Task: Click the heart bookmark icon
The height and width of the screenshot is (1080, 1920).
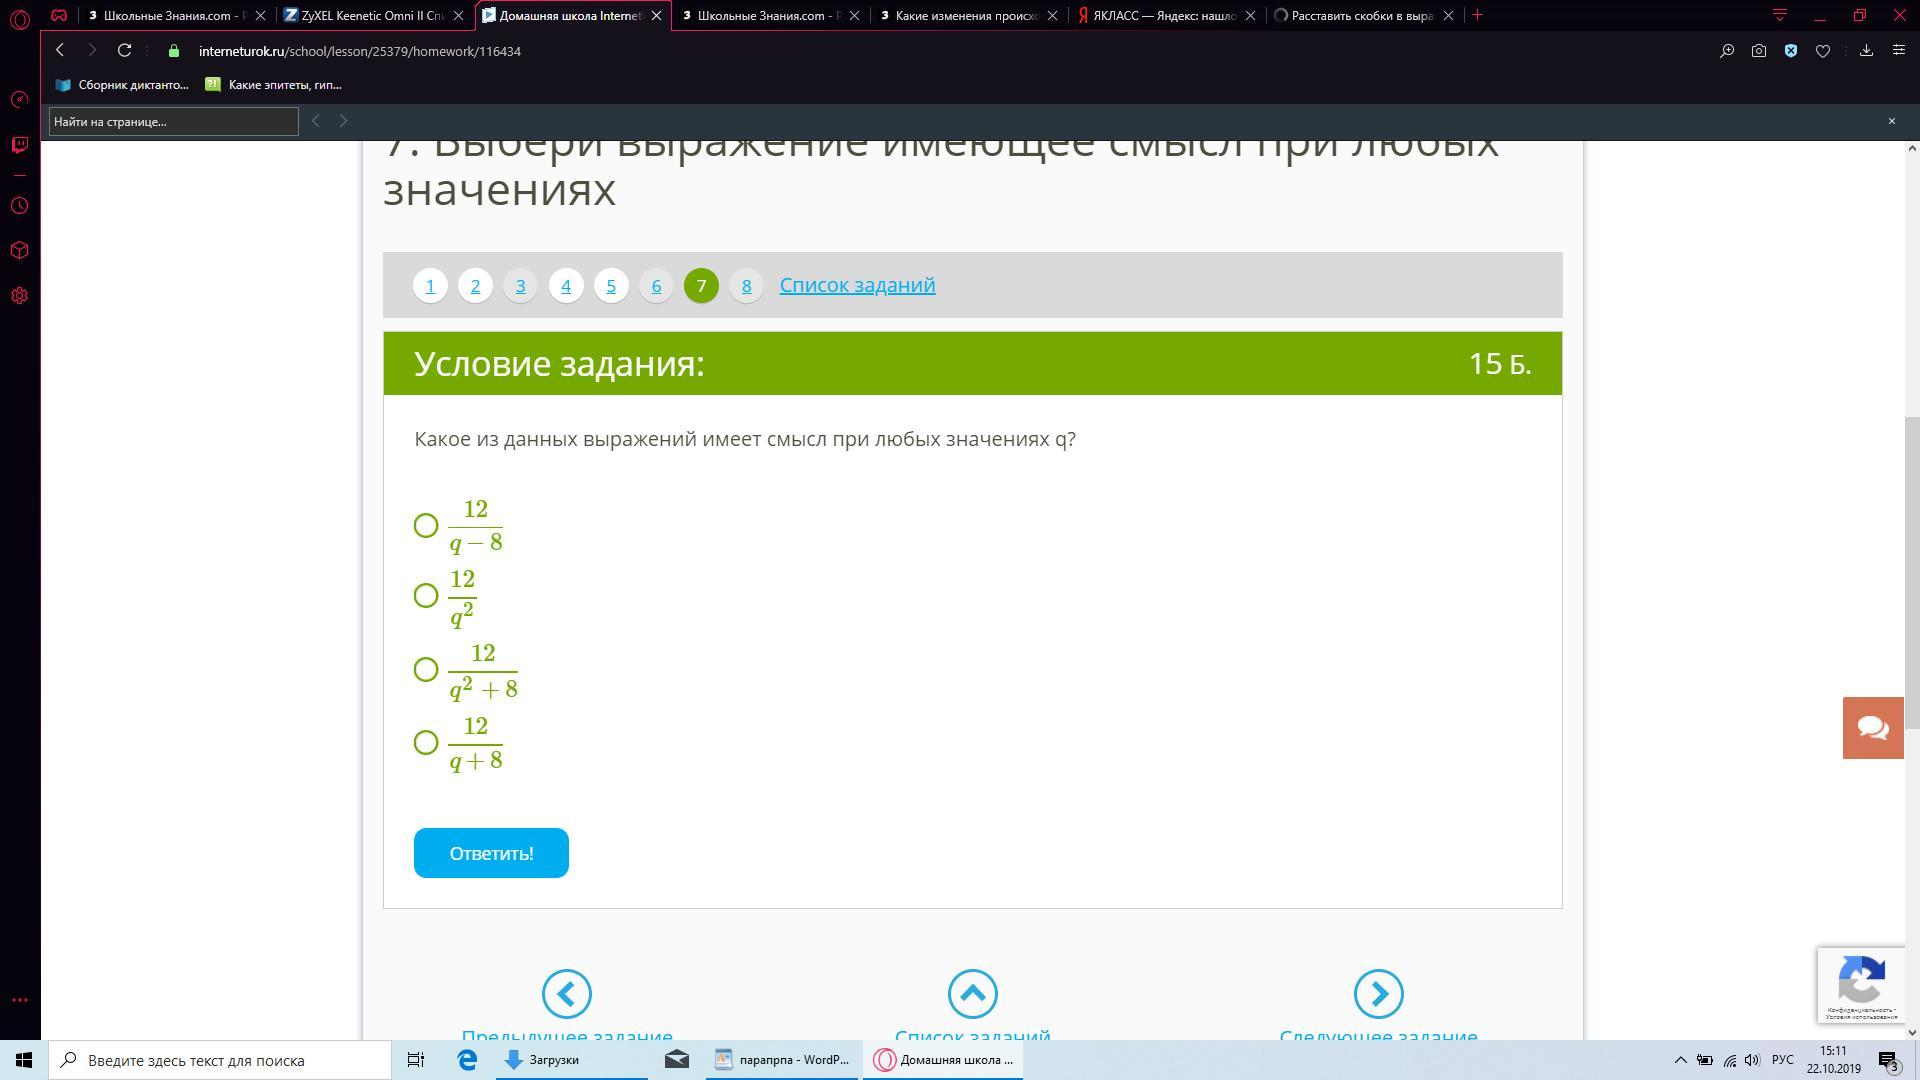Action: click(x=1823, y=51)
